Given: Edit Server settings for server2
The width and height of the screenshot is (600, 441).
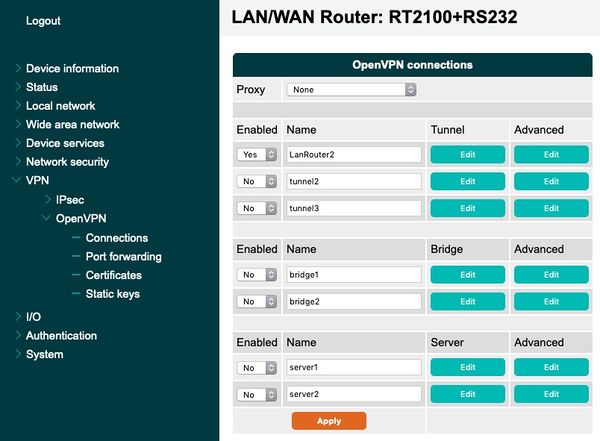Looking at the screenshot, I should pos(468,394).
